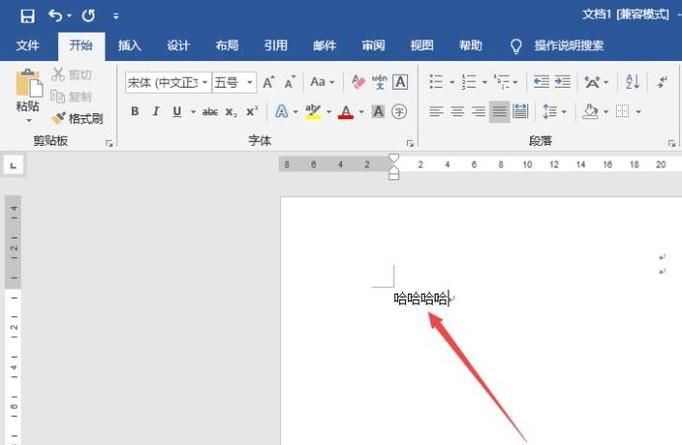This screenshot has width=682, height=445.
Task: Click the 粘贴 (Paste) button
Action: (28, 96)
